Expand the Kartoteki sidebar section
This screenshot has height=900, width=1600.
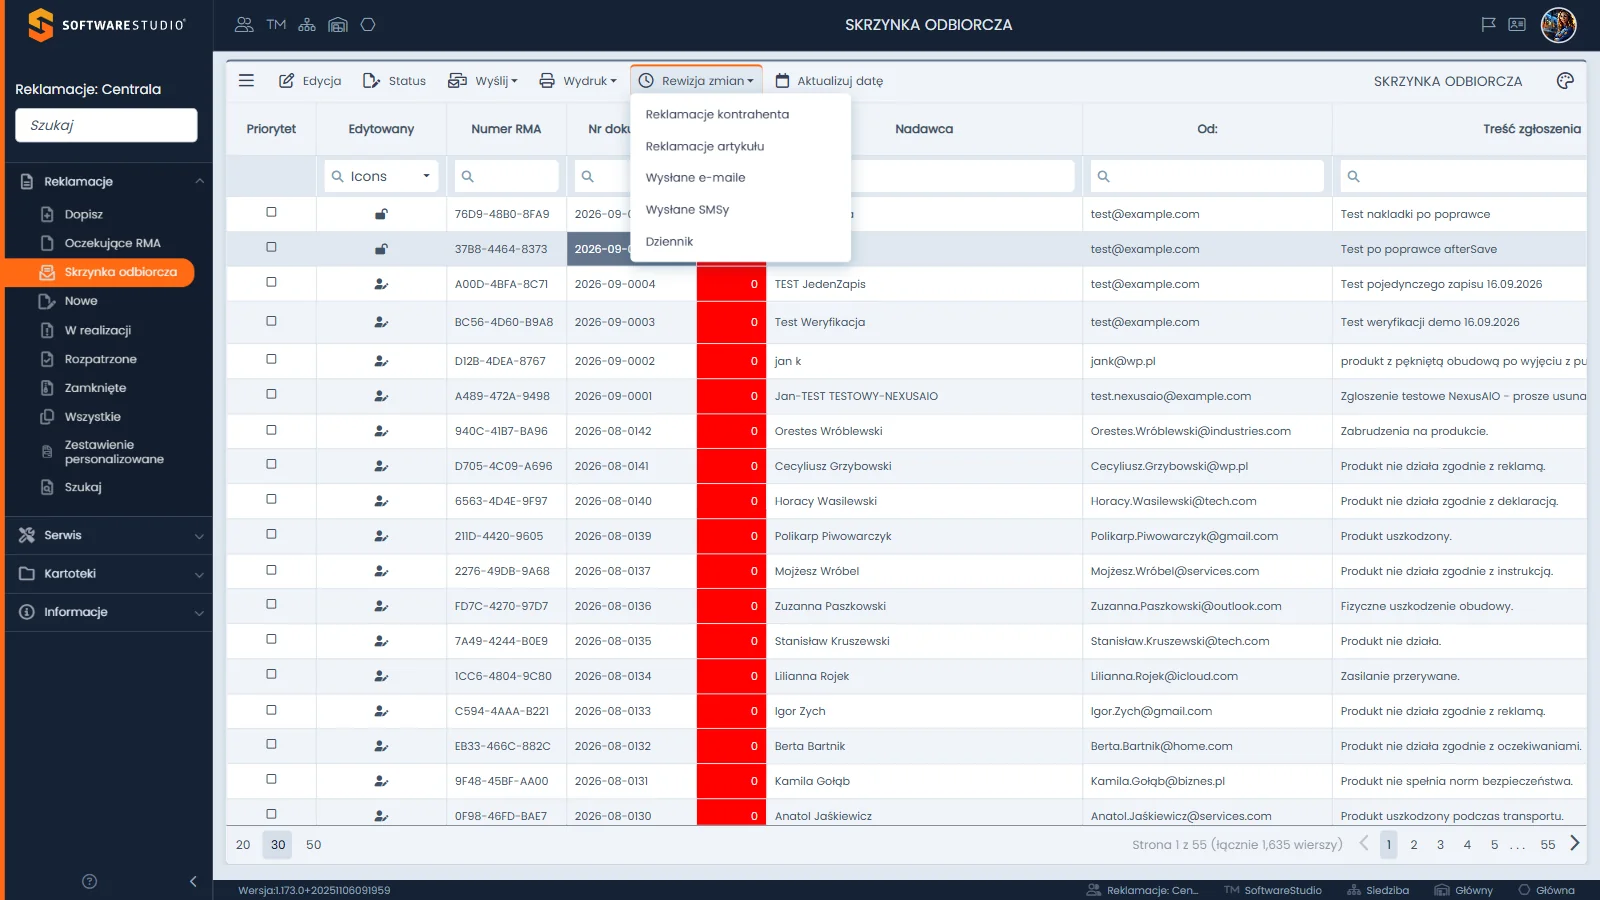[110, 574]
